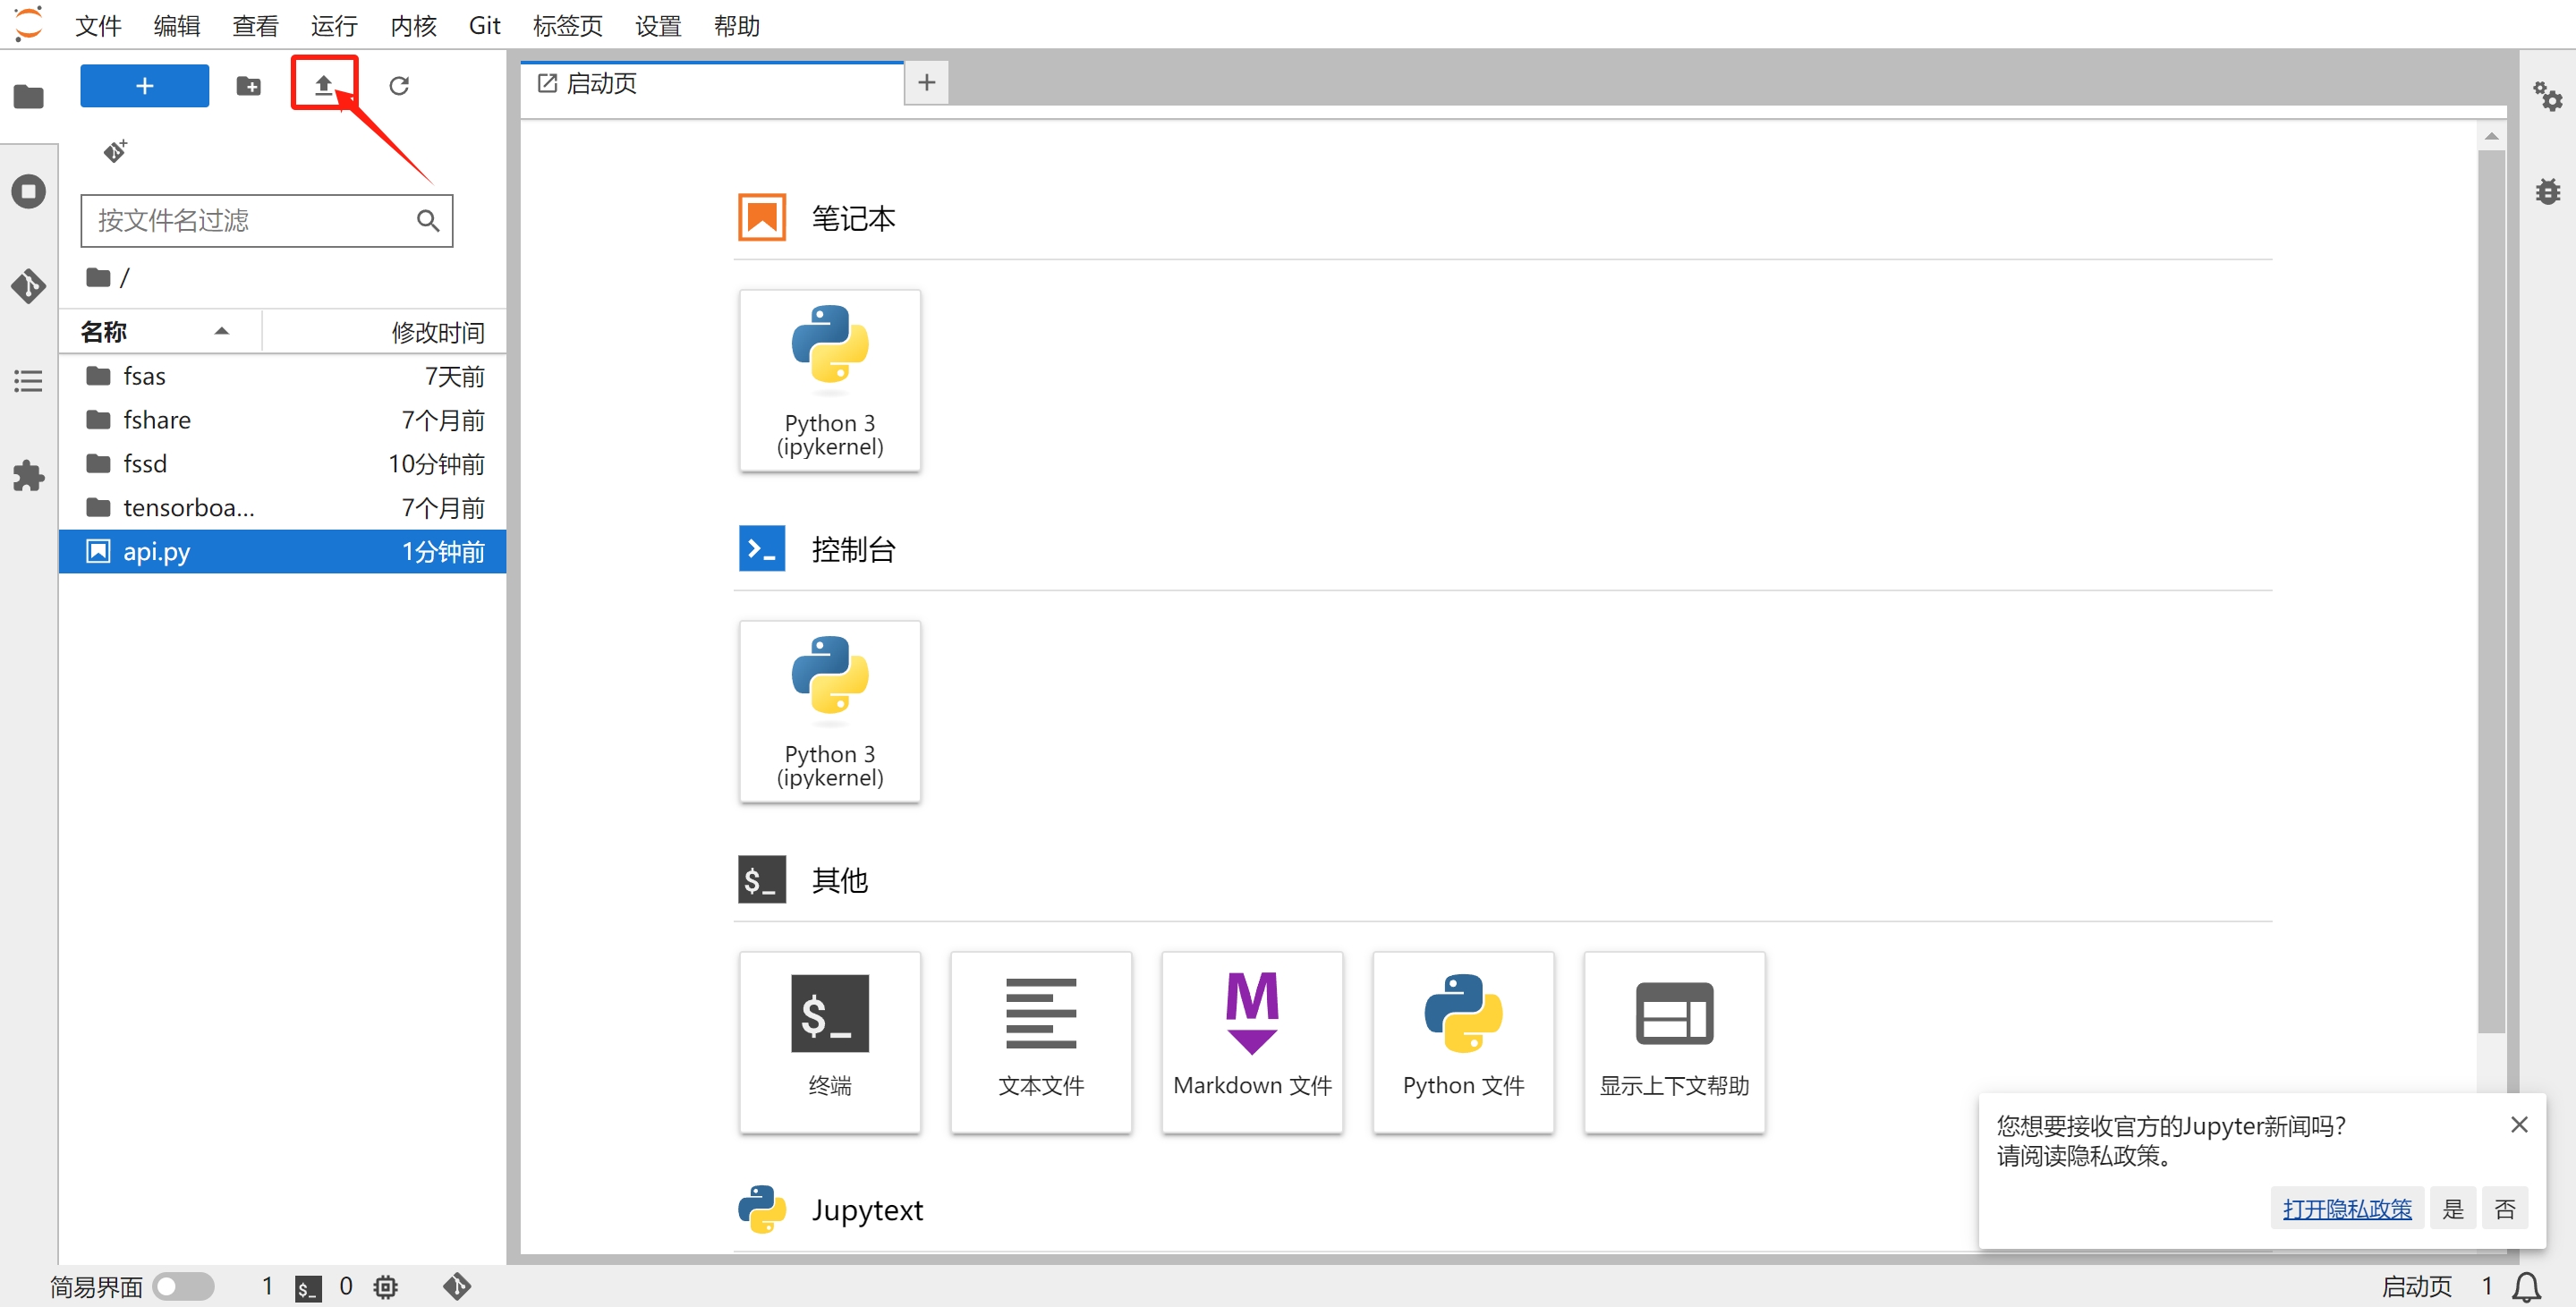Screen dimensions: 2576x1307
Task: Open the 编辑 menu
Action: [177, 25]
